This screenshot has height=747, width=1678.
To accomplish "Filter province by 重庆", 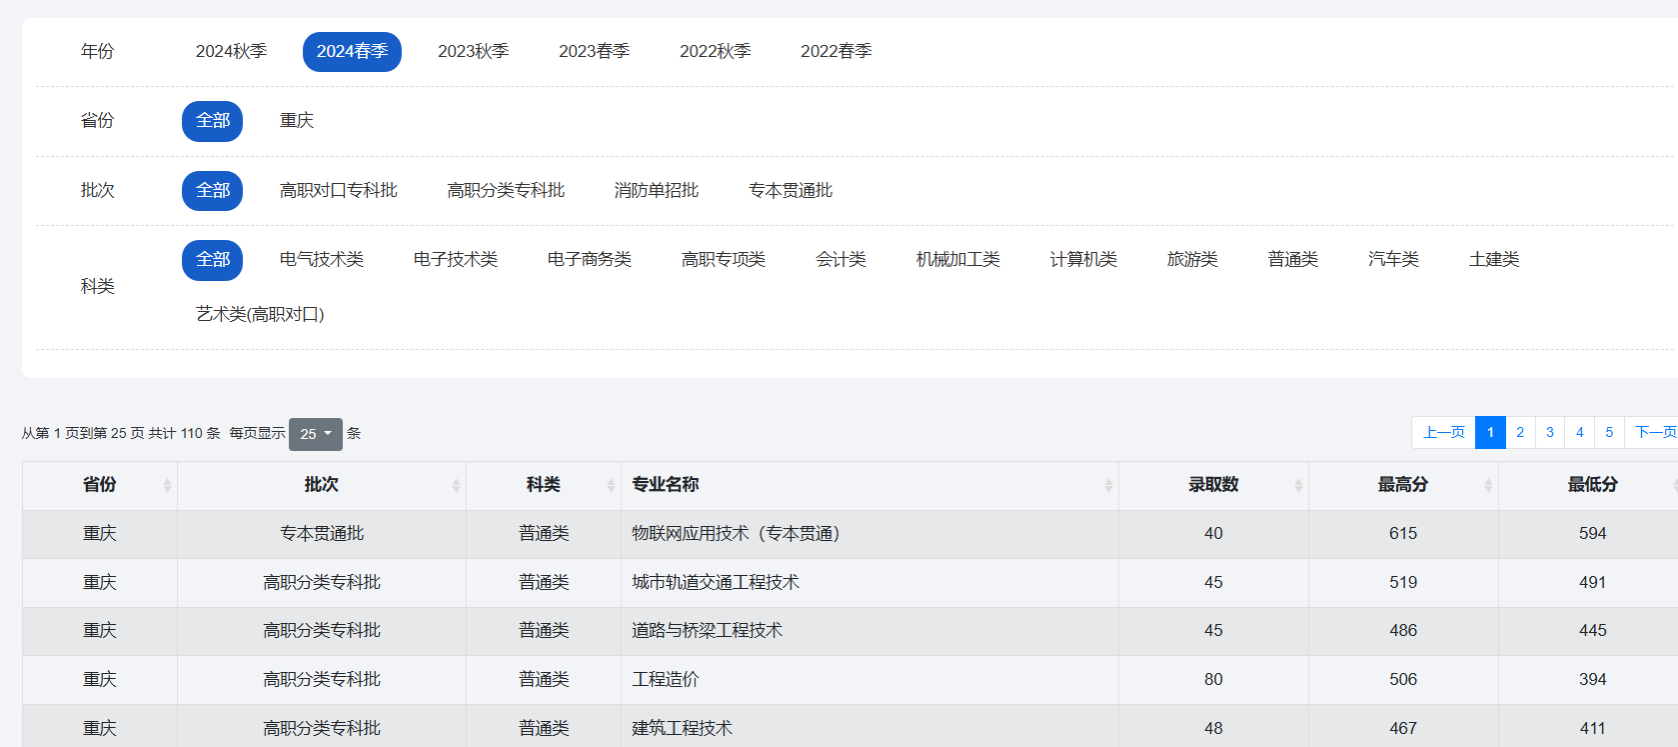I will [297, 121].
